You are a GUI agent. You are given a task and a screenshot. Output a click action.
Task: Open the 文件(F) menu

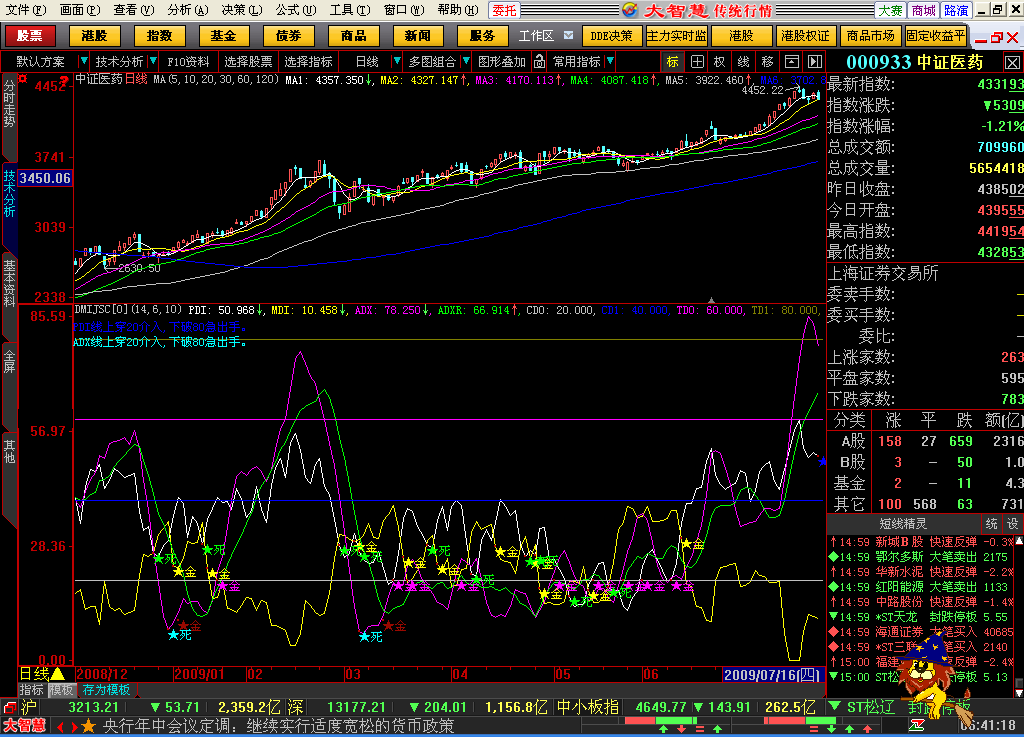coord(25,10)
